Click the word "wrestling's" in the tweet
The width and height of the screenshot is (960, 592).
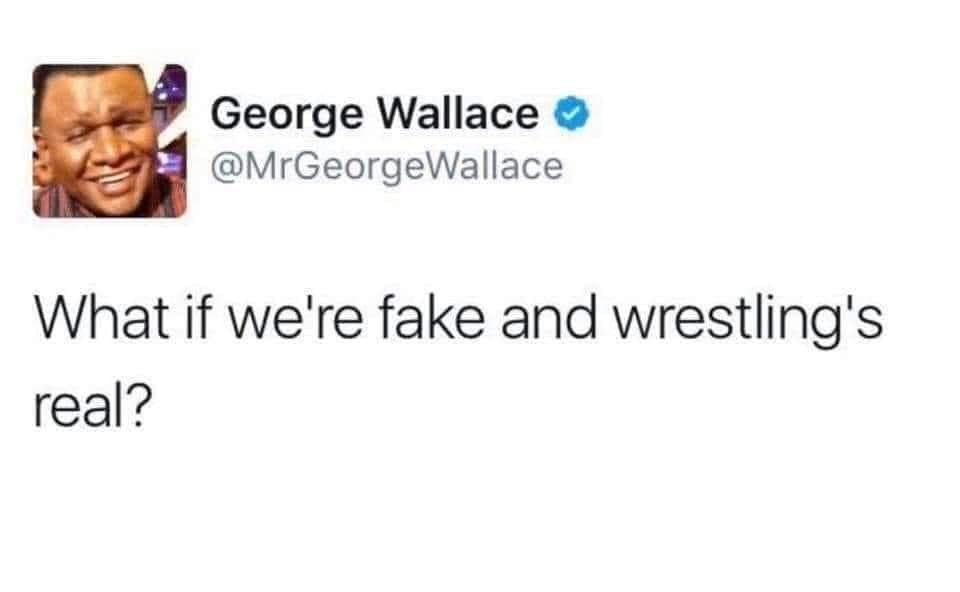pos(749,319)
